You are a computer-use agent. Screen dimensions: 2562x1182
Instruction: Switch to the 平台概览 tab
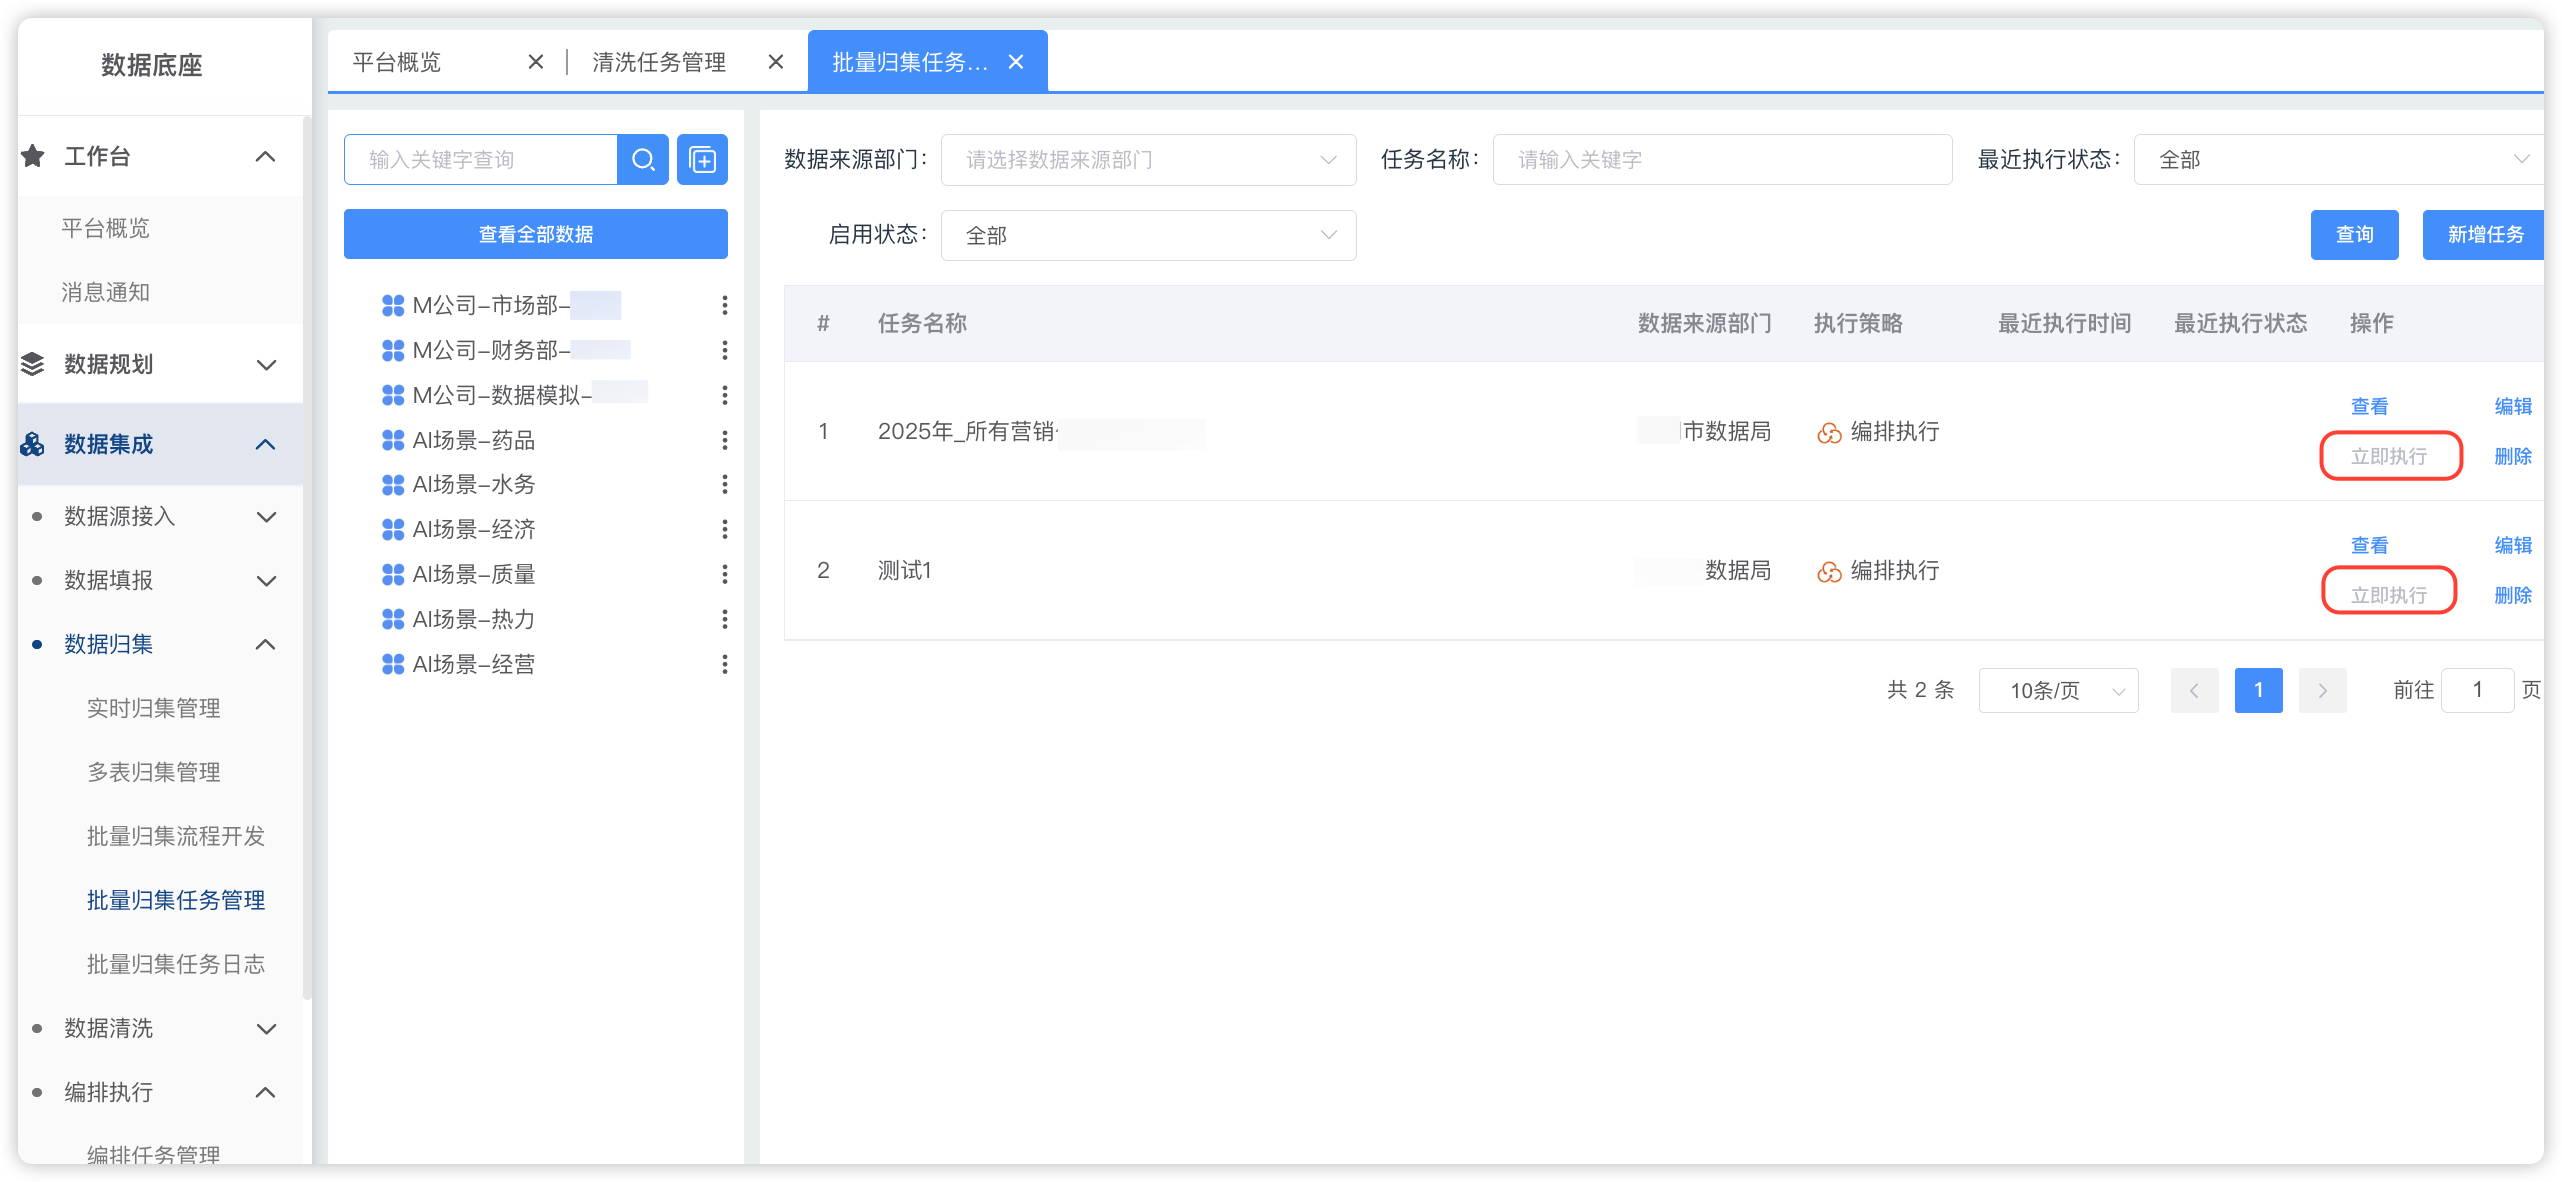(x=397, y=62)
